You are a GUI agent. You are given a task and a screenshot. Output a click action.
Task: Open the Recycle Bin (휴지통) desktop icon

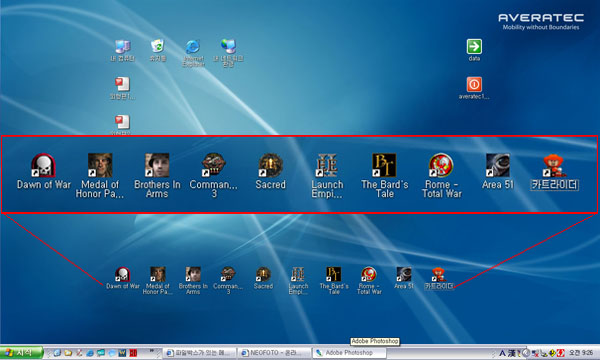(158, 50)
